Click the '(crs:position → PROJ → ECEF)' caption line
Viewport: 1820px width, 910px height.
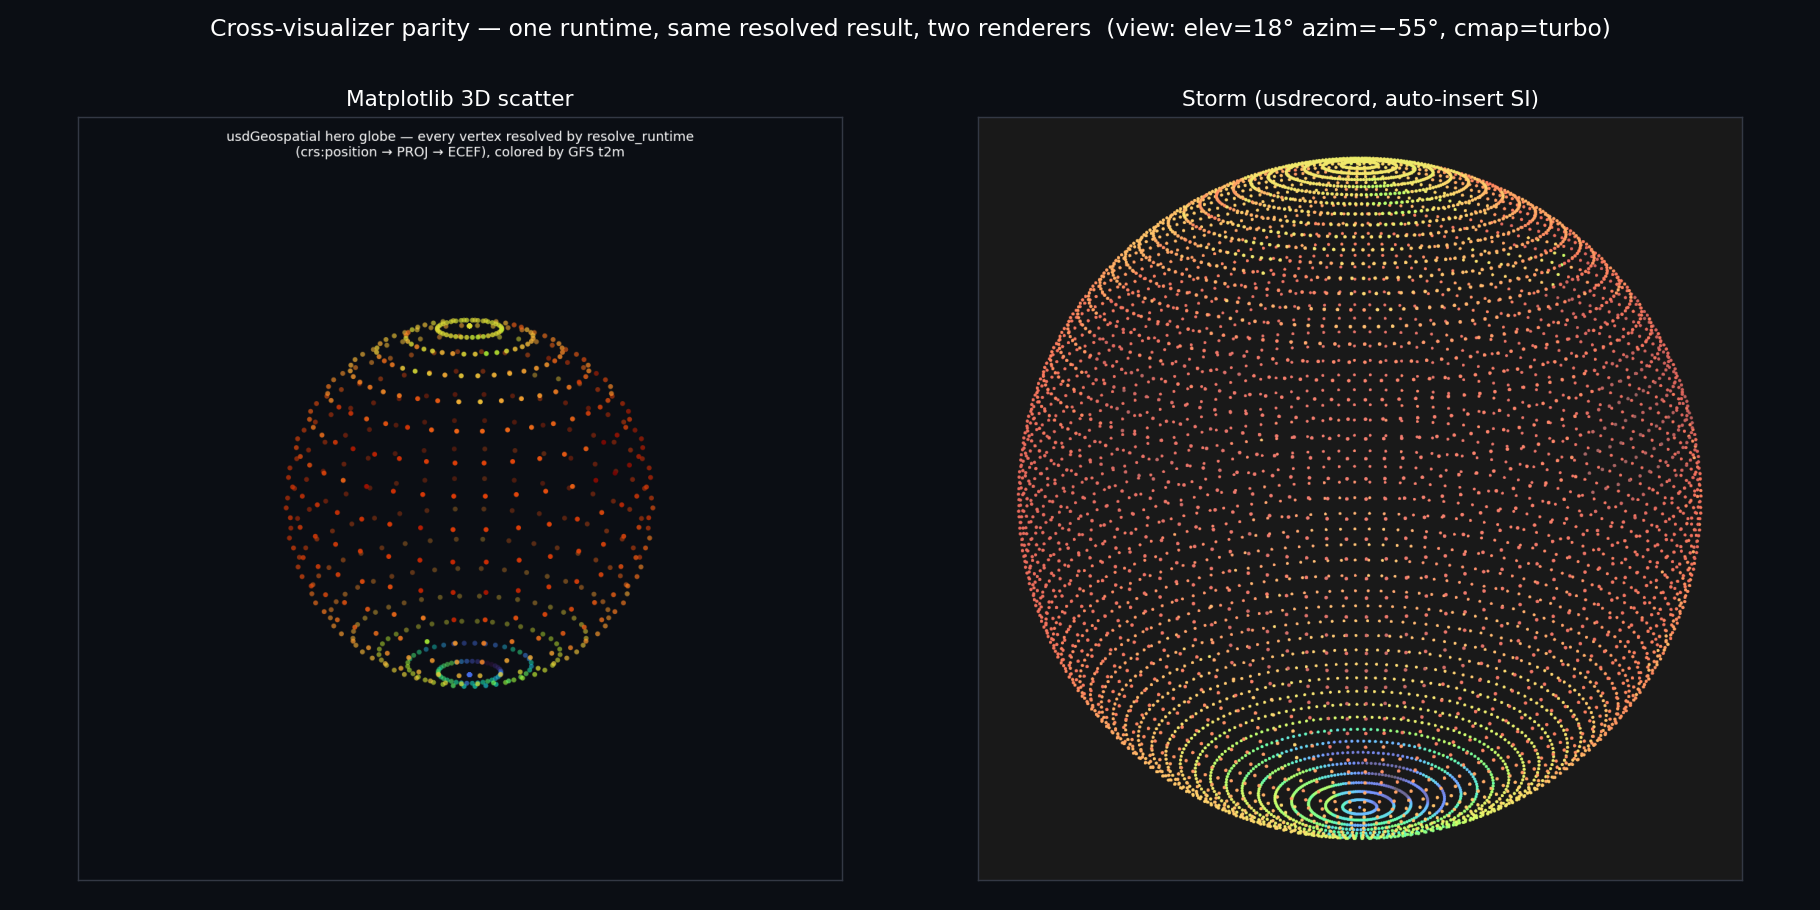pyautogui.click(x=460, y=152)
